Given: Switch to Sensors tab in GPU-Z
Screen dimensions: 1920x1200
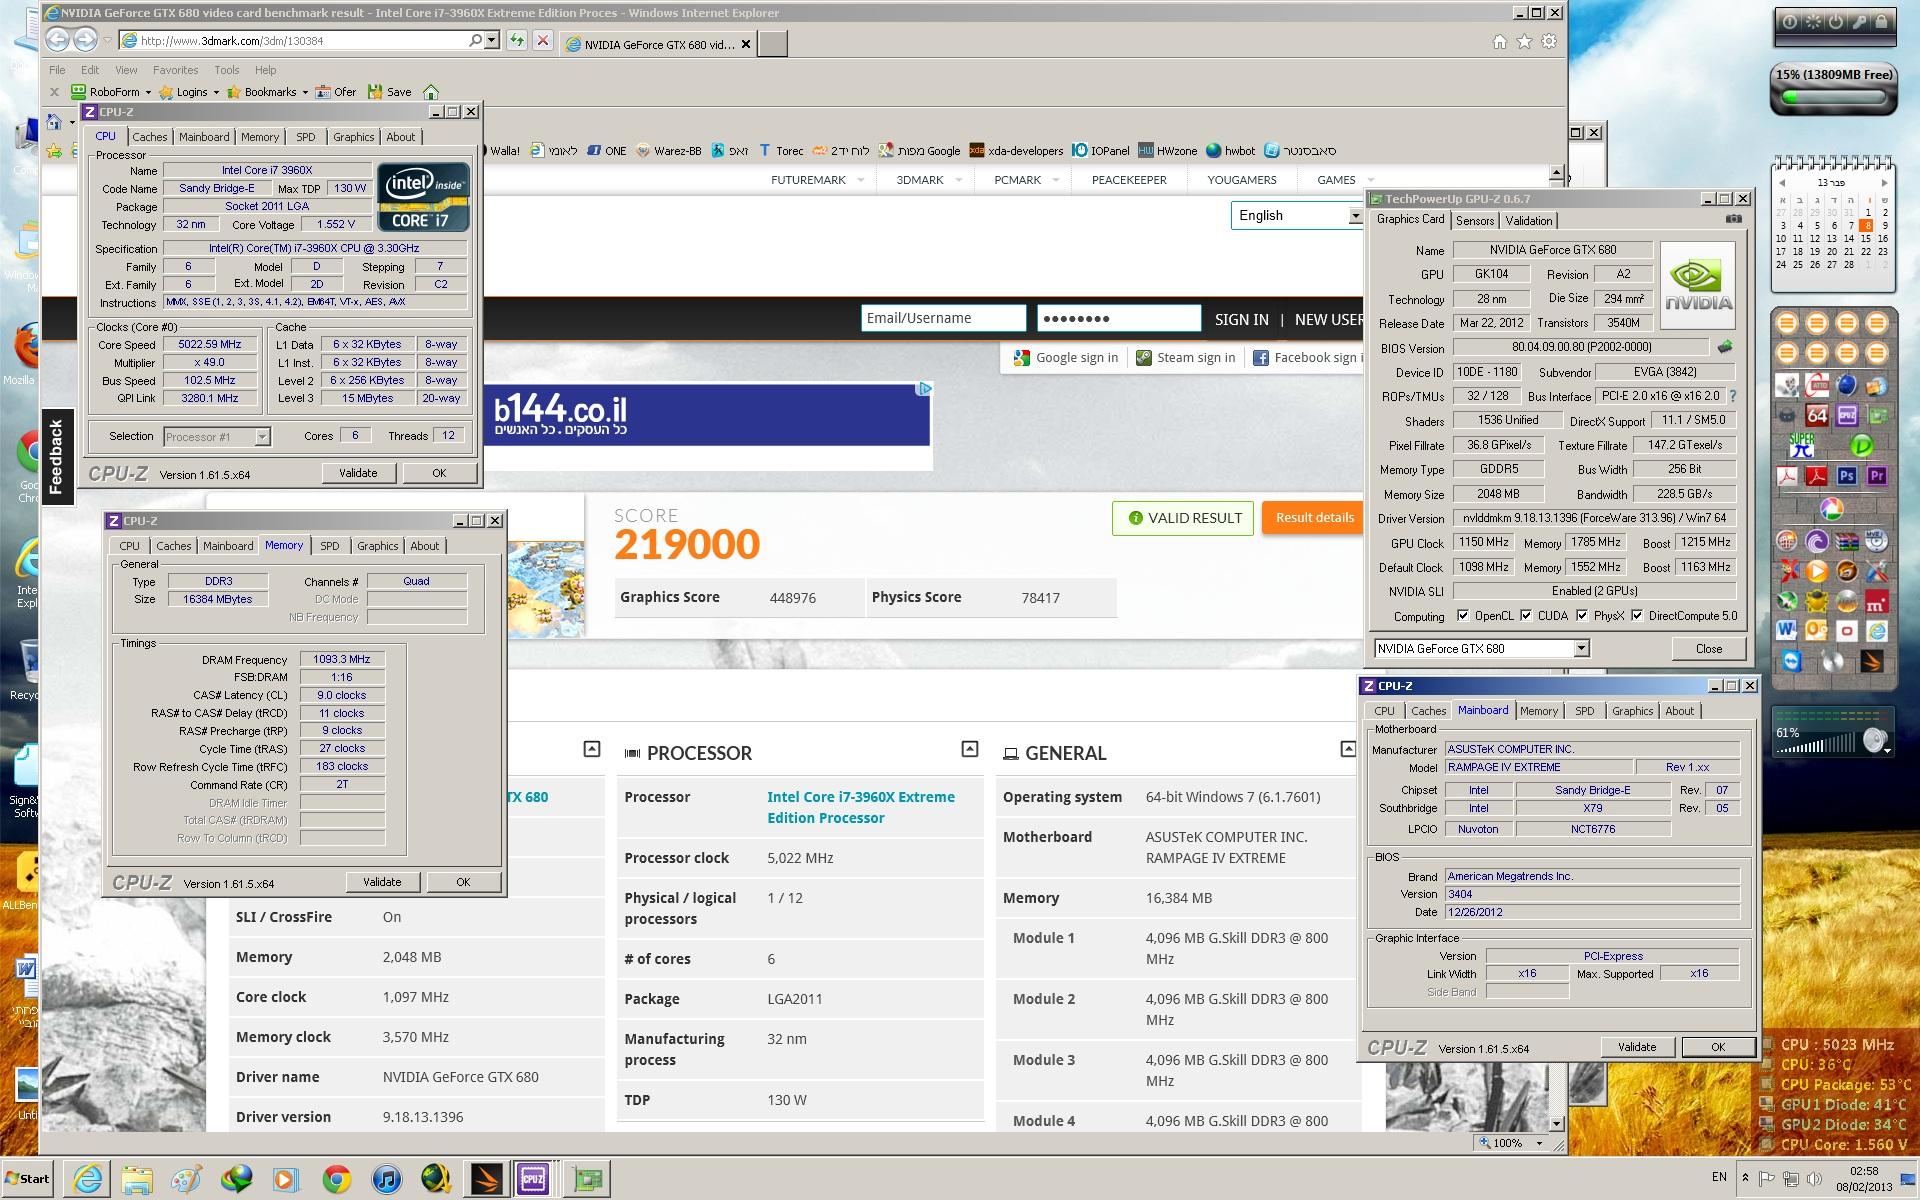Looking at the screenshot, I should tap(1475, 220).
